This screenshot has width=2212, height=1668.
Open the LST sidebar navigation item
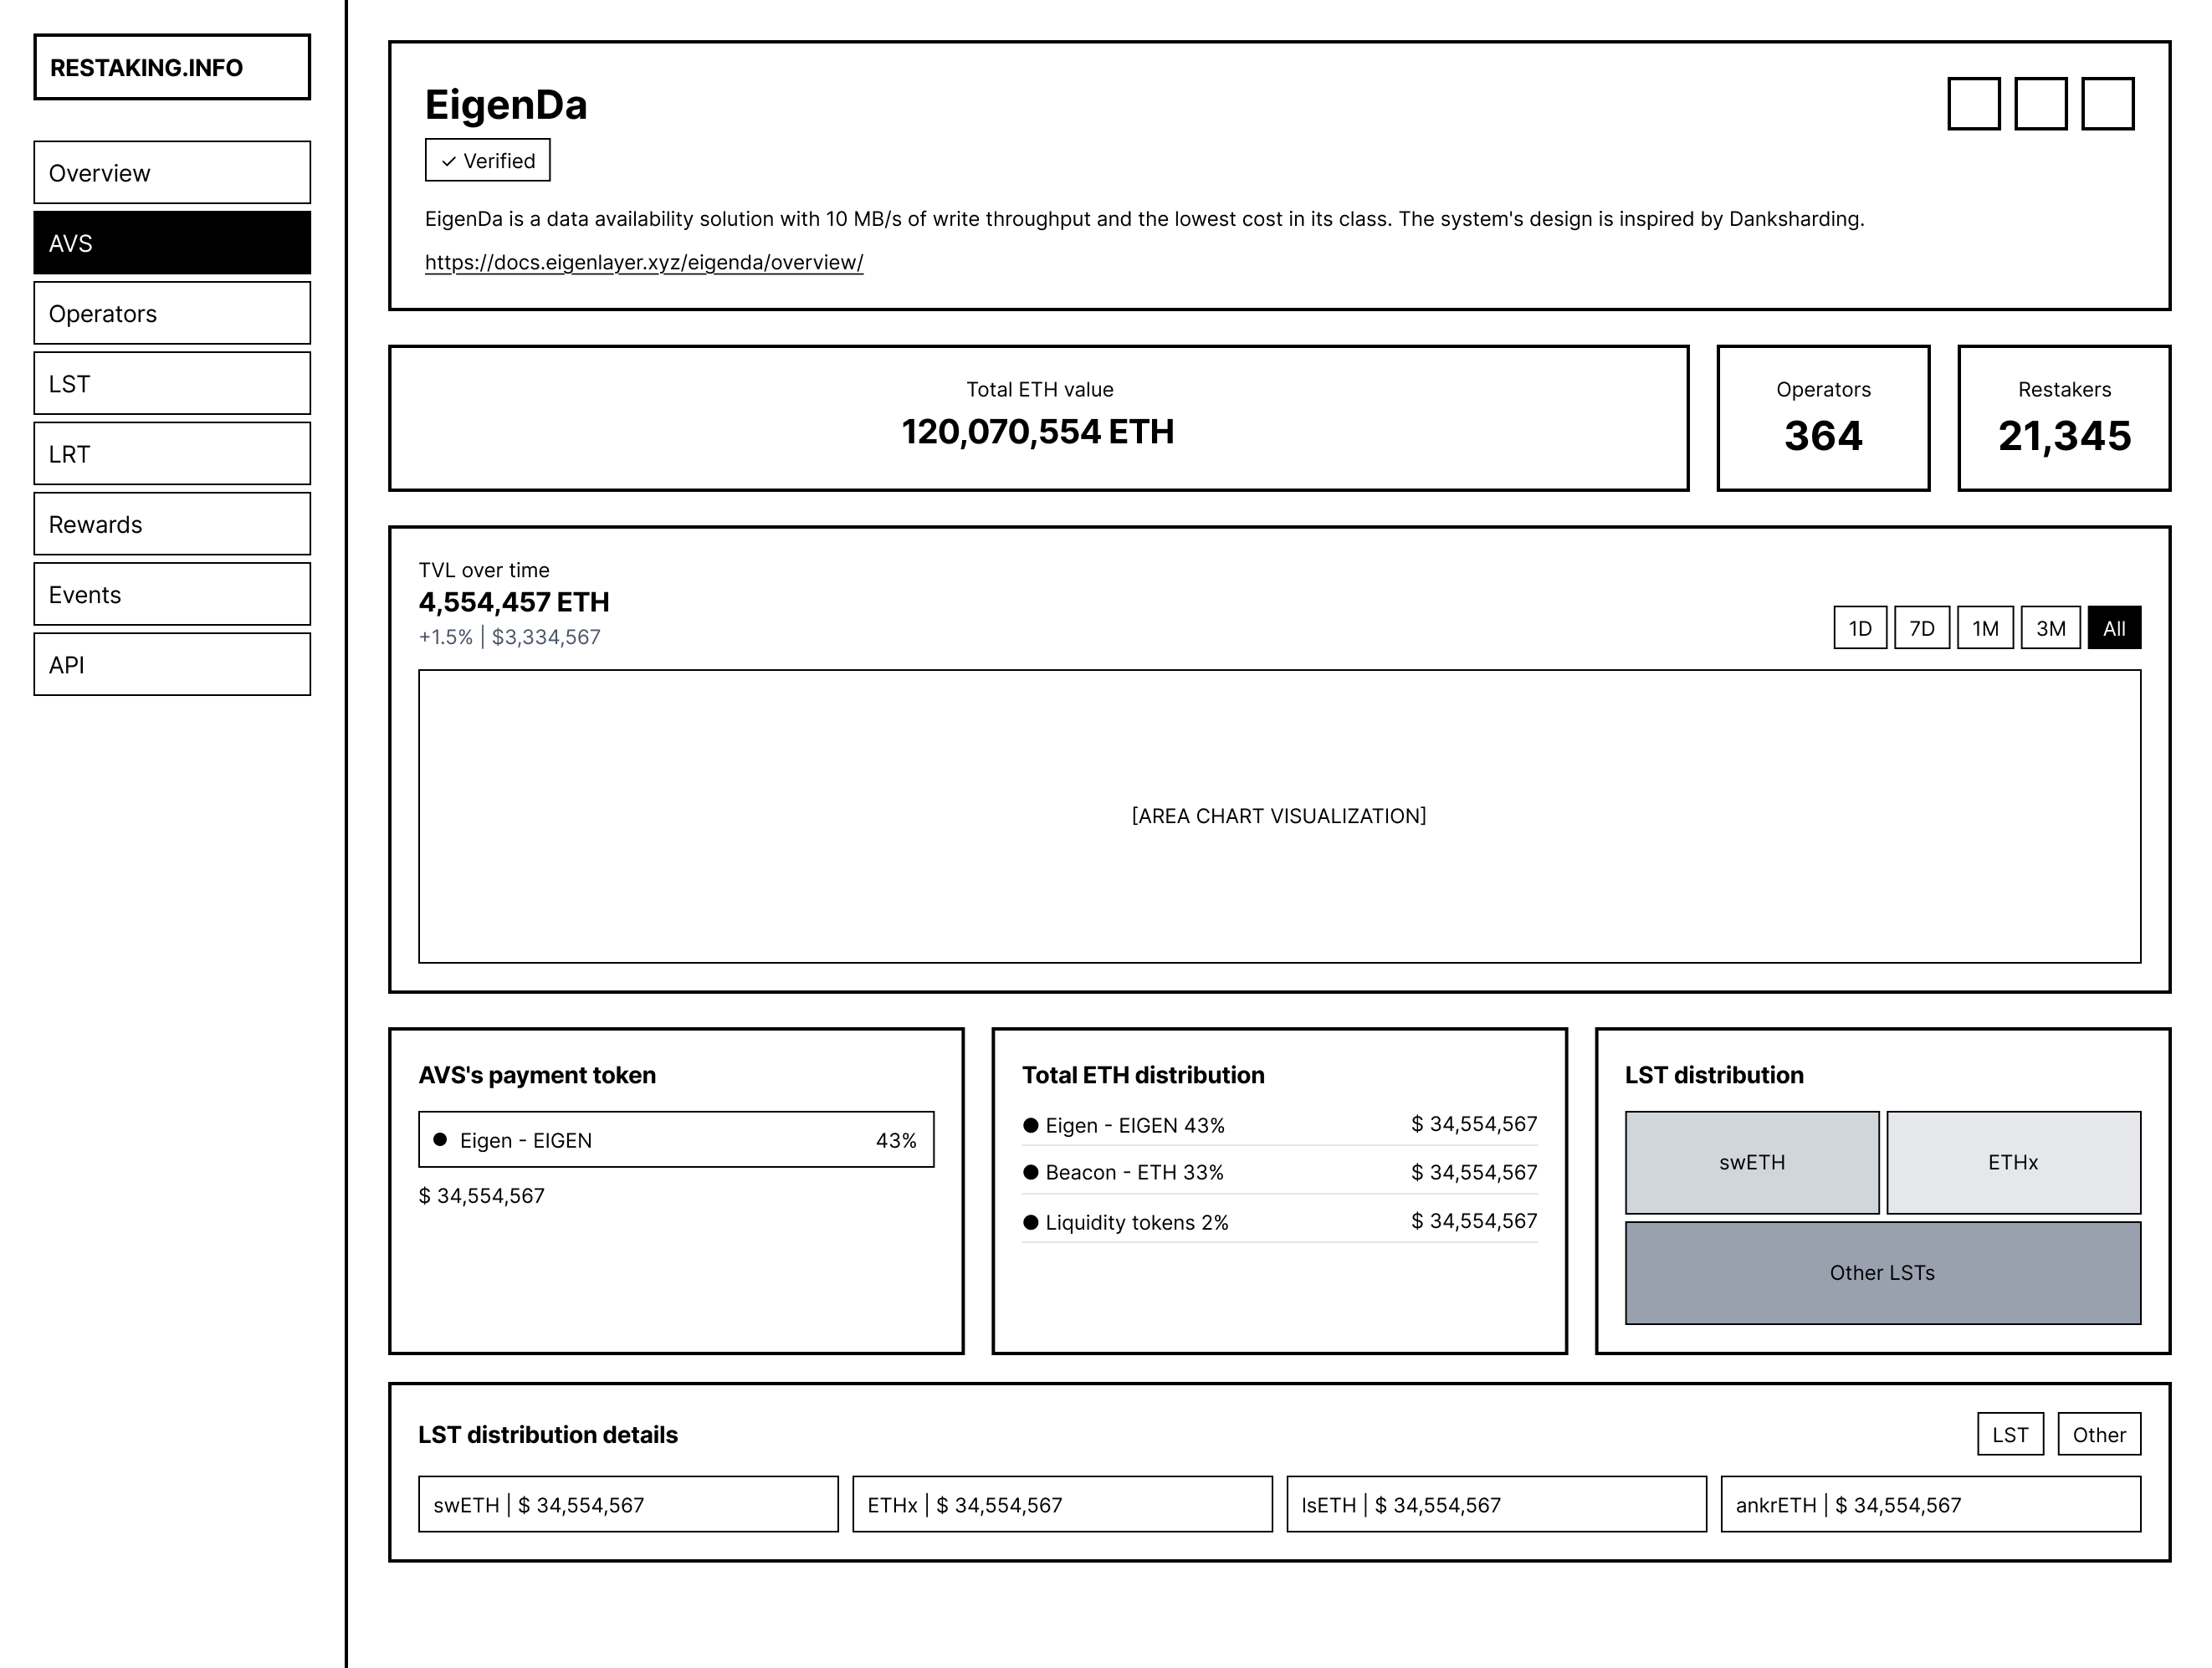(x=172, y=383)
